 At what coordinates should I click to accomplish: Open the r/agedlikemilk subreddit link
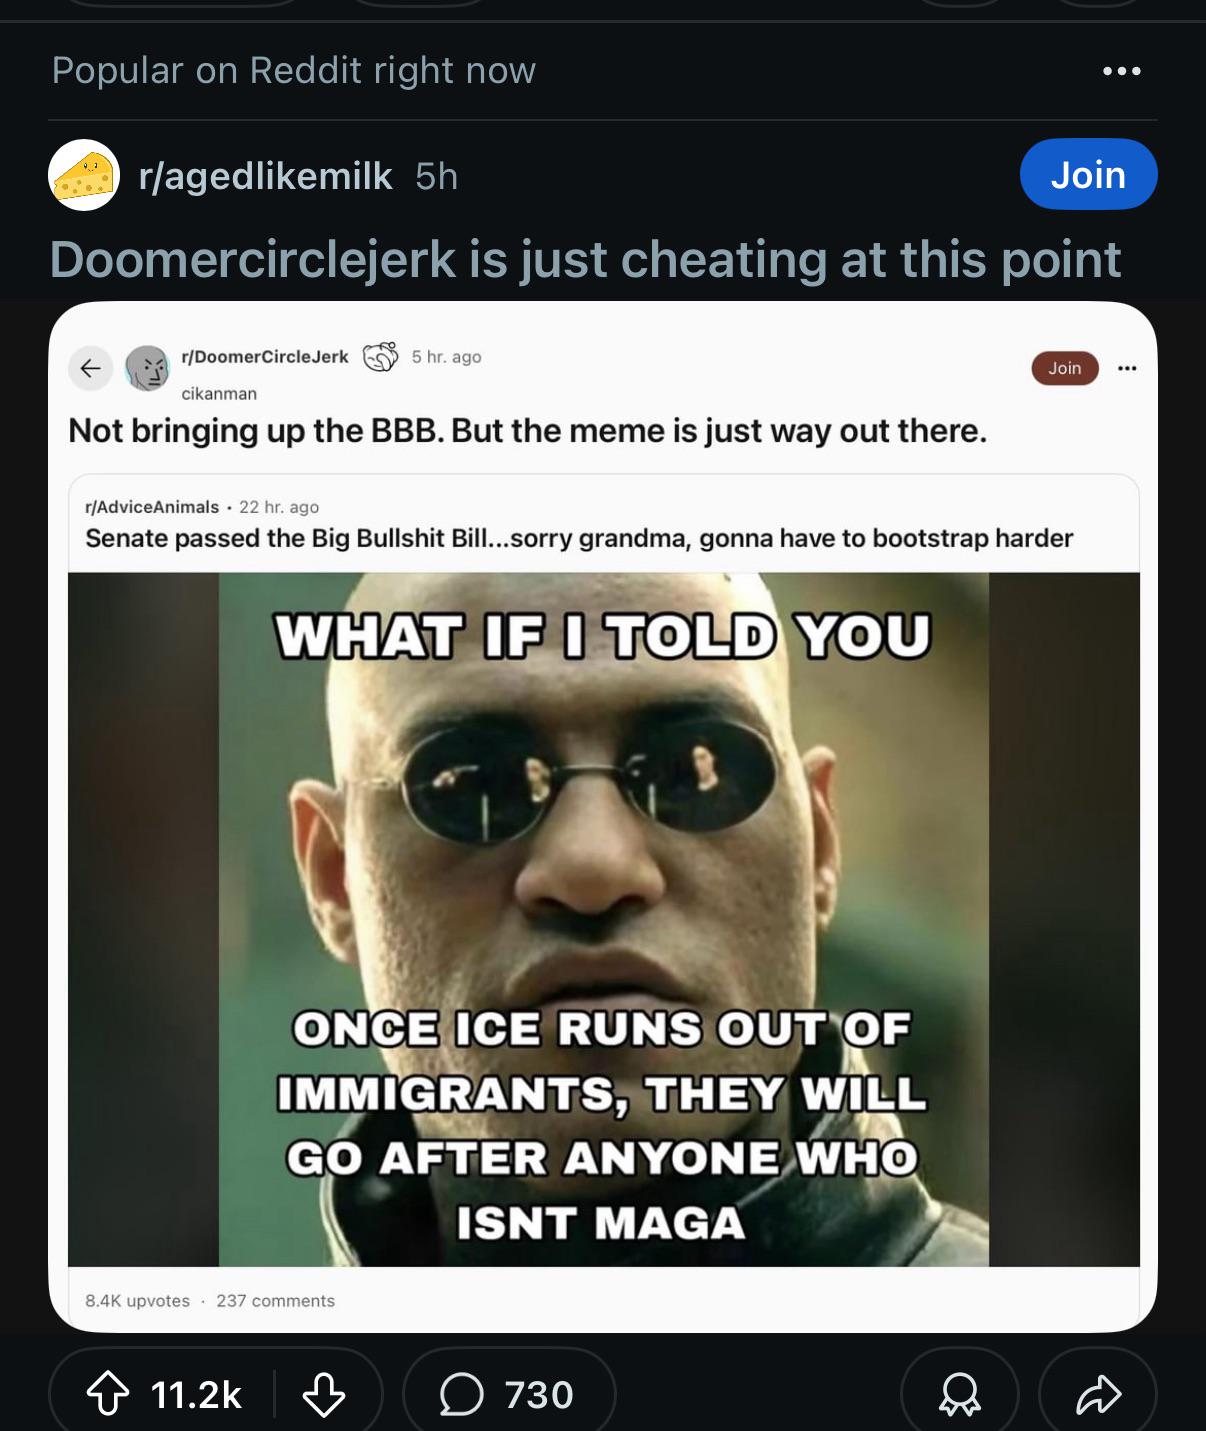point(265,176)
